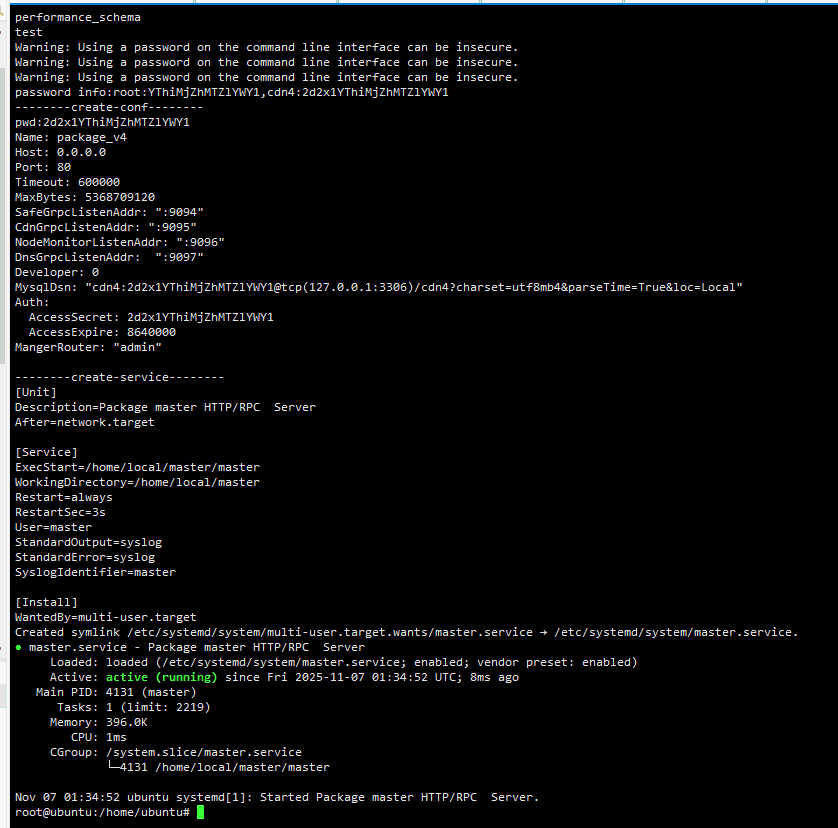838x828 pixels.
Task: Click the MysqlDsn connection string line
Action: 378,287
